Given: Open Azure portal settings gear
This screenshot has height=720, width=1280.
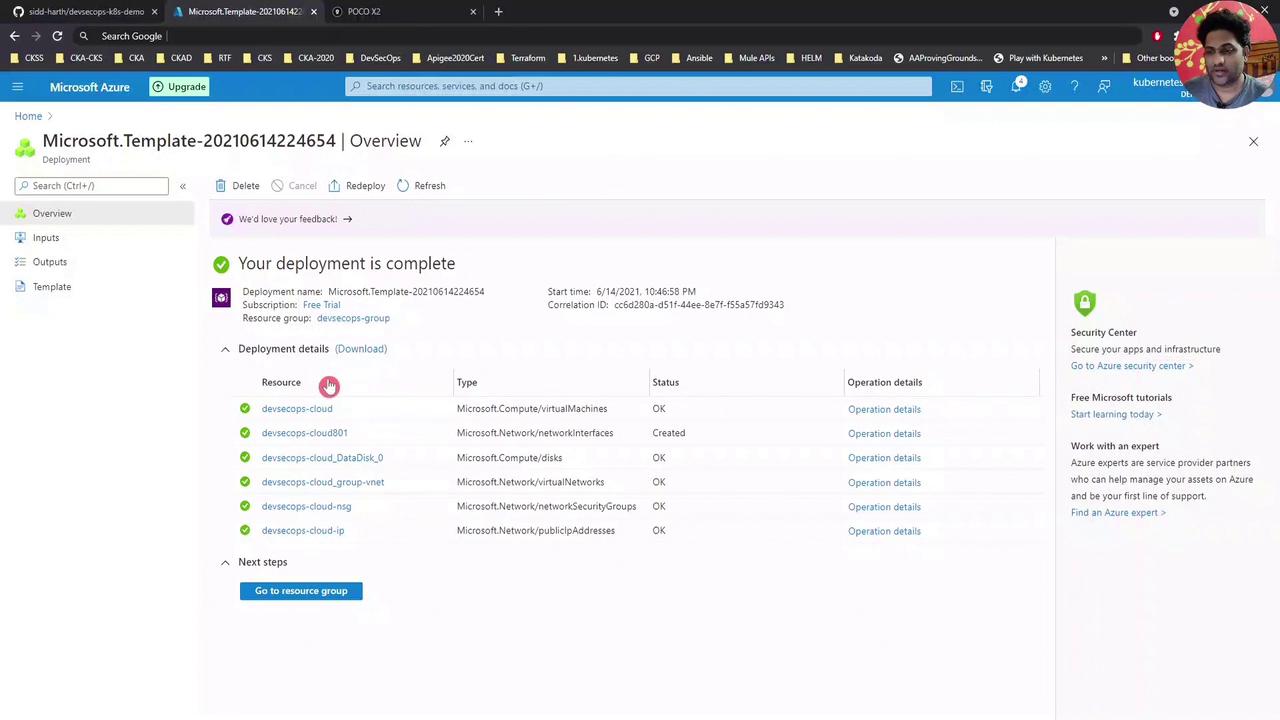Looking at the screenshot, I should (x=1045, y=87).
